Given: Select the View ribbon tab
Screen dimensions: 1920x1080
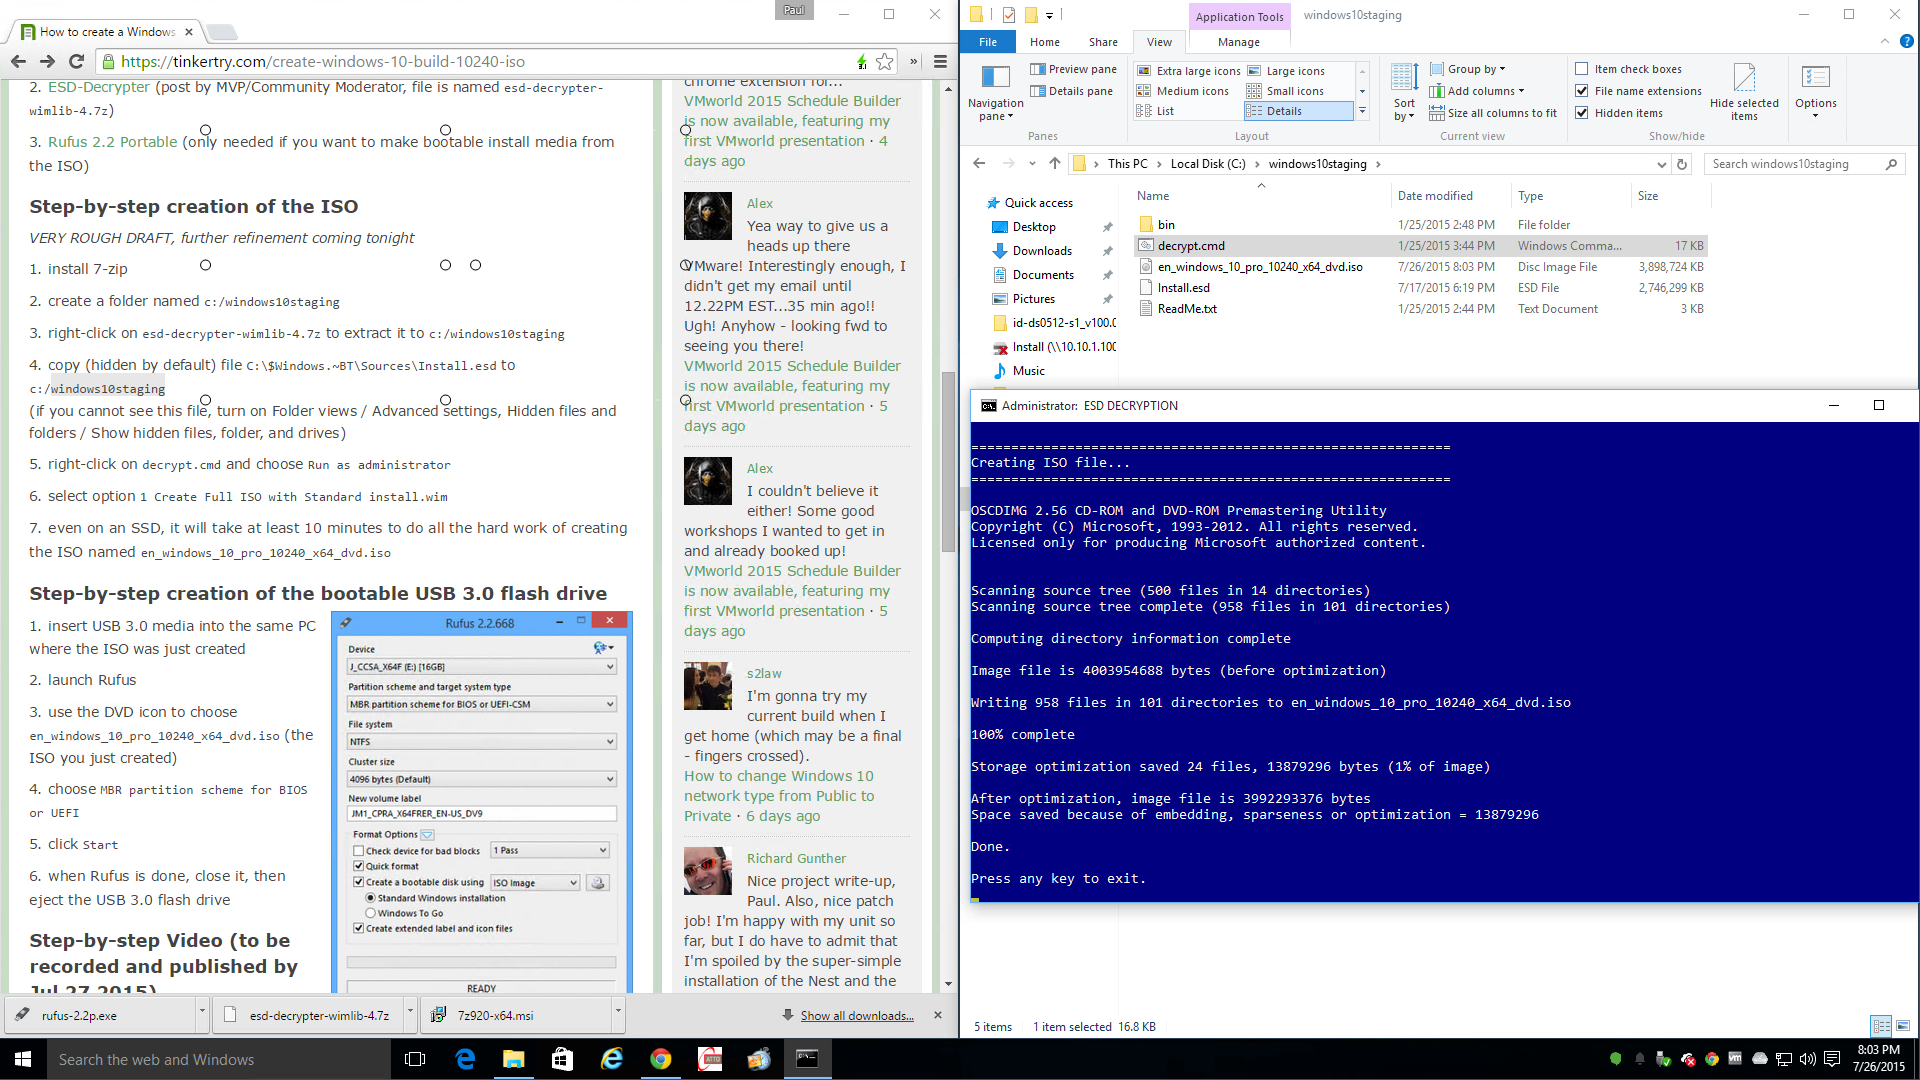Looking at the screenshot, I should click(1159, 42).
